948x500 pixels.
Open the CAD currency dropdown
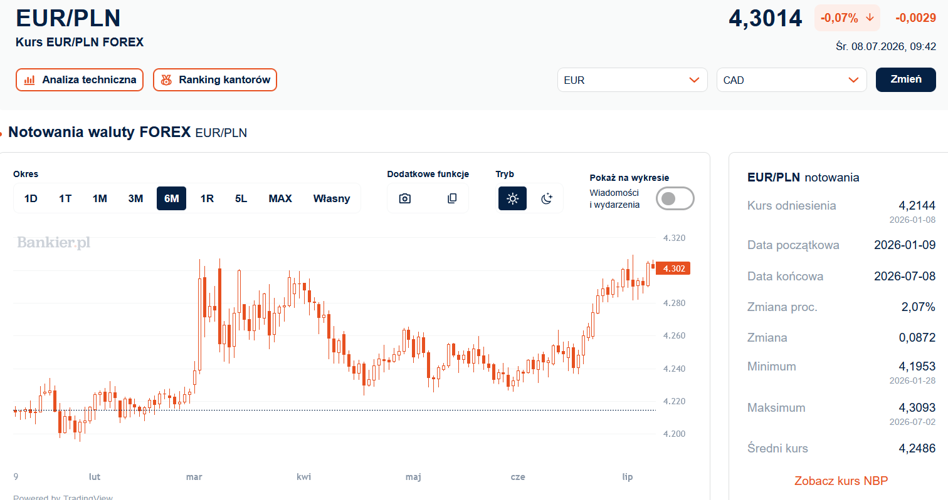[x=791, y=80]
